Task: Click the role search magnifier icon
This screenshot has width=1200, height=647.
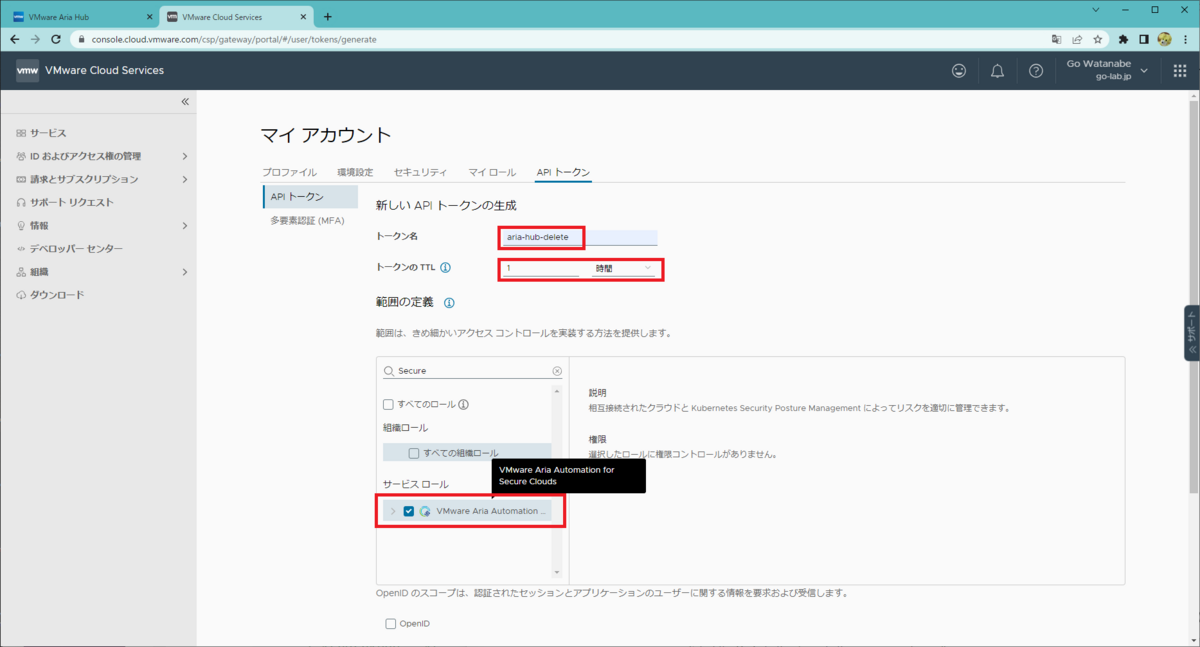Action: point(390,371)
